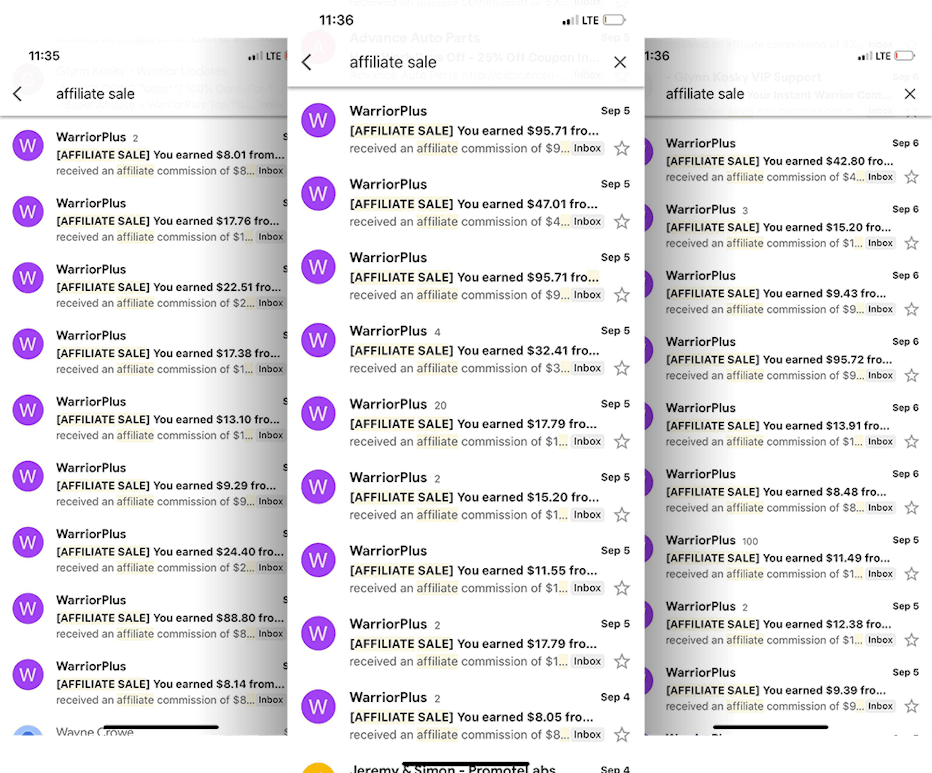Star the $47.01 affiliate sale email
The image size is (932, 773).
[x=622, y=222]
